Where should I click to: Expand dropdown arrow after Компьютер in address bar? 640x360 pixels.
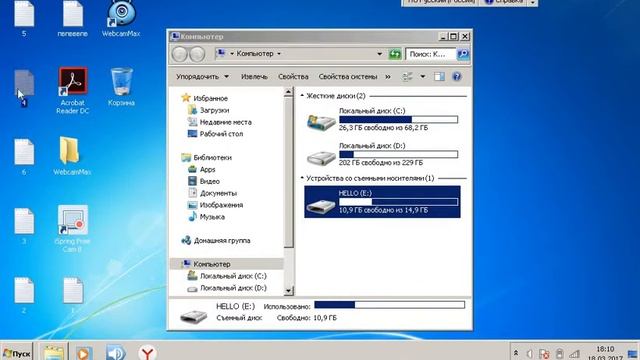pyautogui.click(x=279, y=54)
